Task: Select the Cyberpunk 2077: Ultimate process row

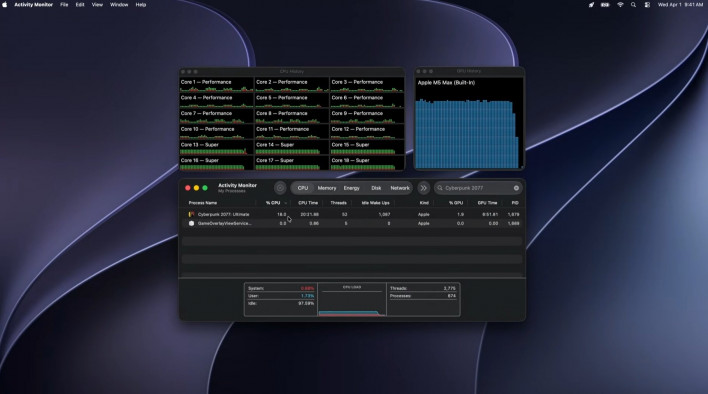Action: coord(352,214)
